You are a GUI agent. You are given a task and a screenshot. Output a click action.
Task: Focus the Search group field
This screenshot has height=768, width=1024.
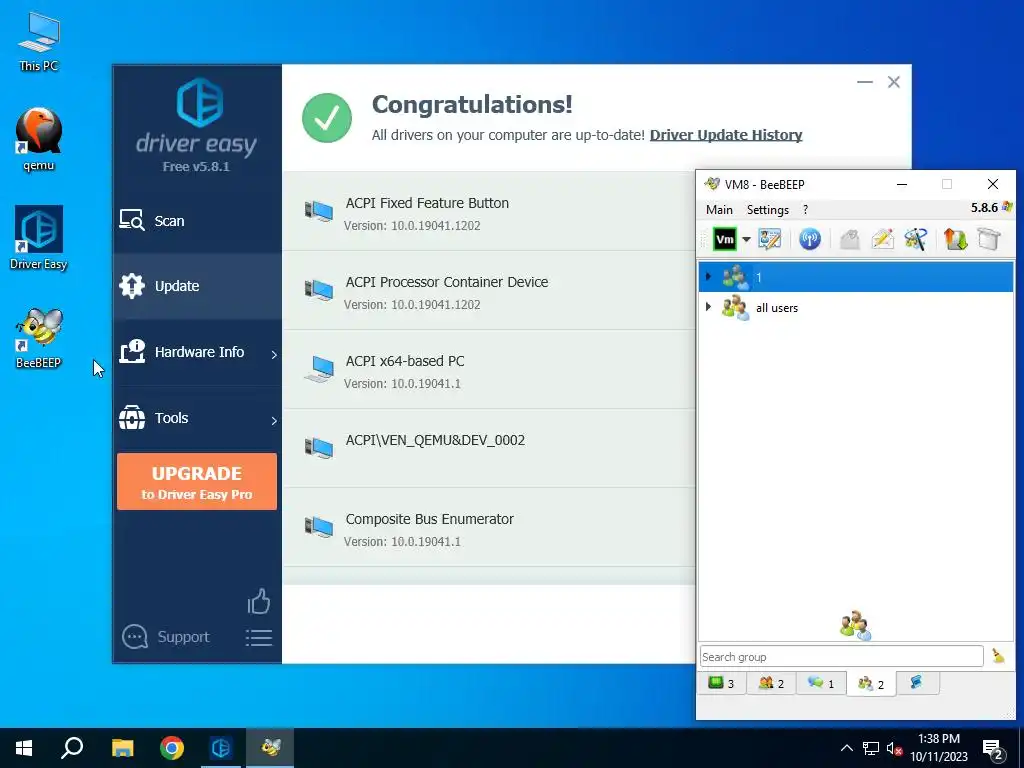pos(841,656)
